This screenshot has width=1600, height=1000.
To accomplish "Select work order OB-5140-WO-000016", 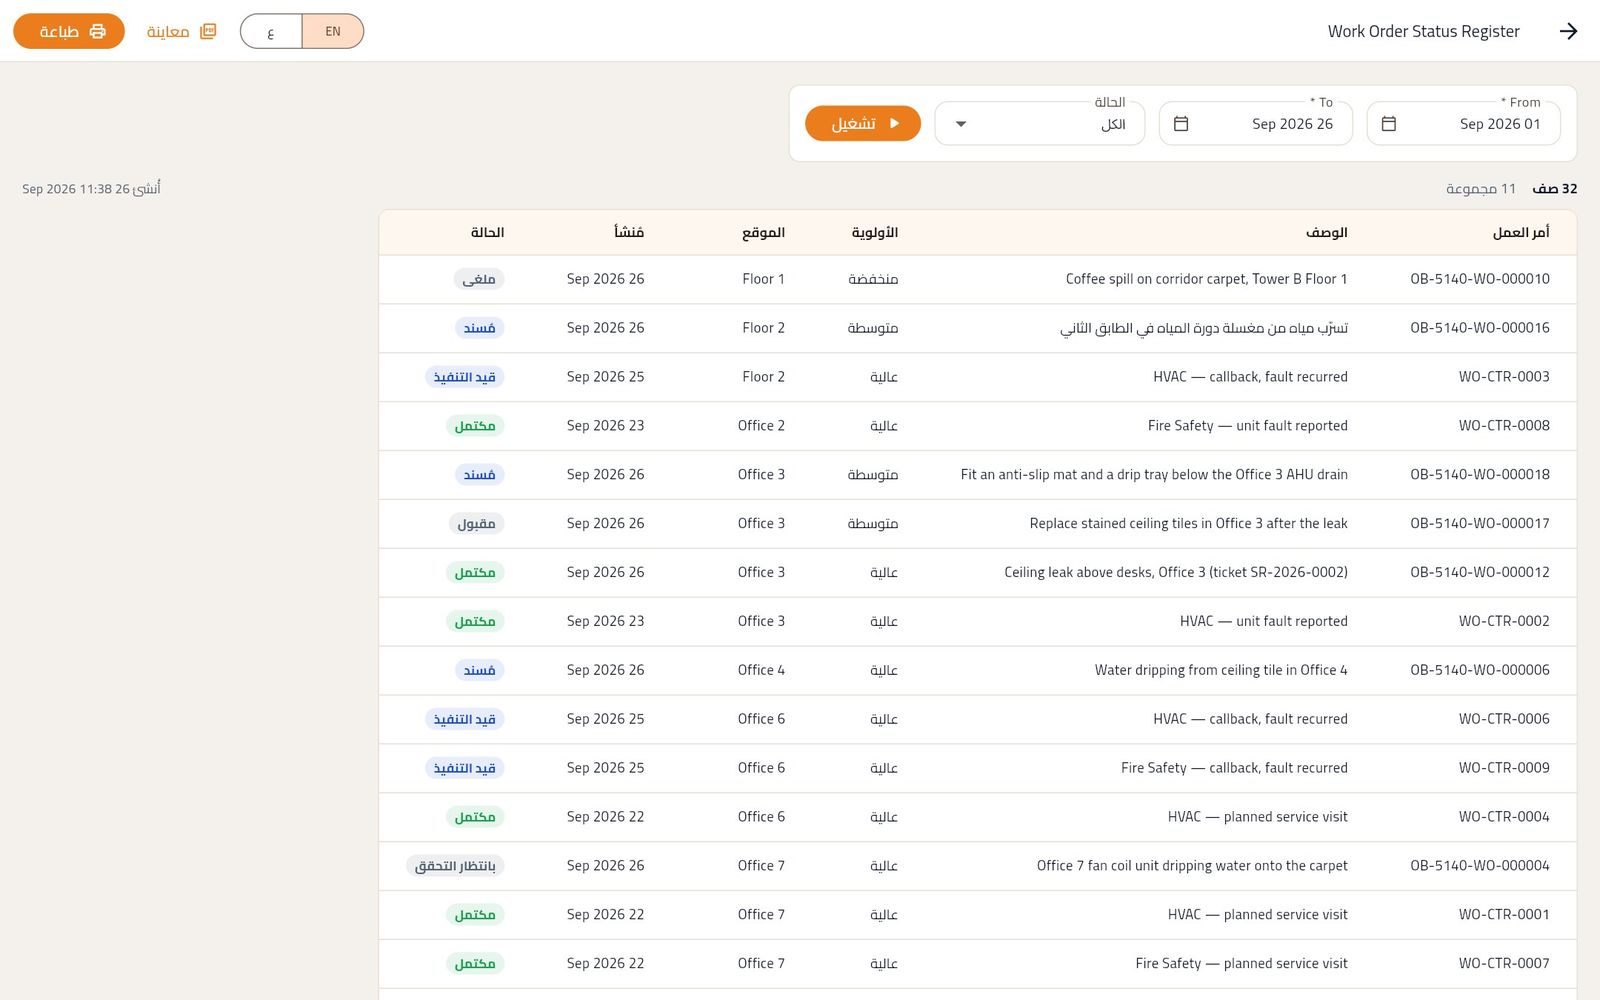I will point(1480,328).
